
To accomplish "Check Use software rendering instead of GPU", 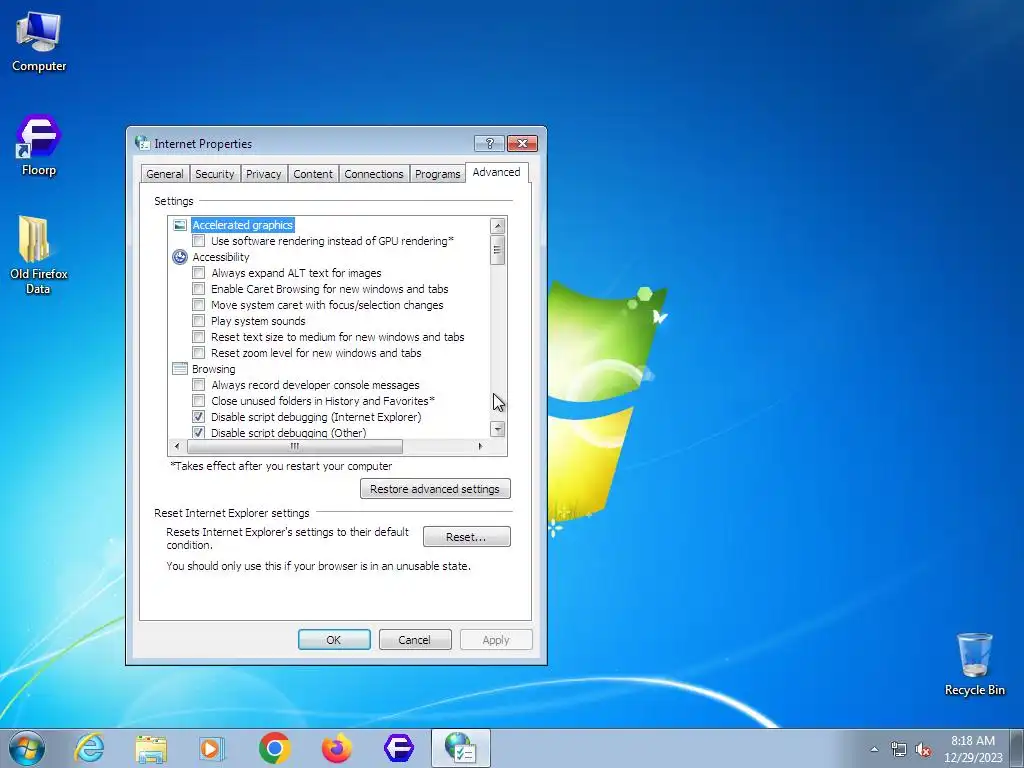I will click(x=199, y=241).
